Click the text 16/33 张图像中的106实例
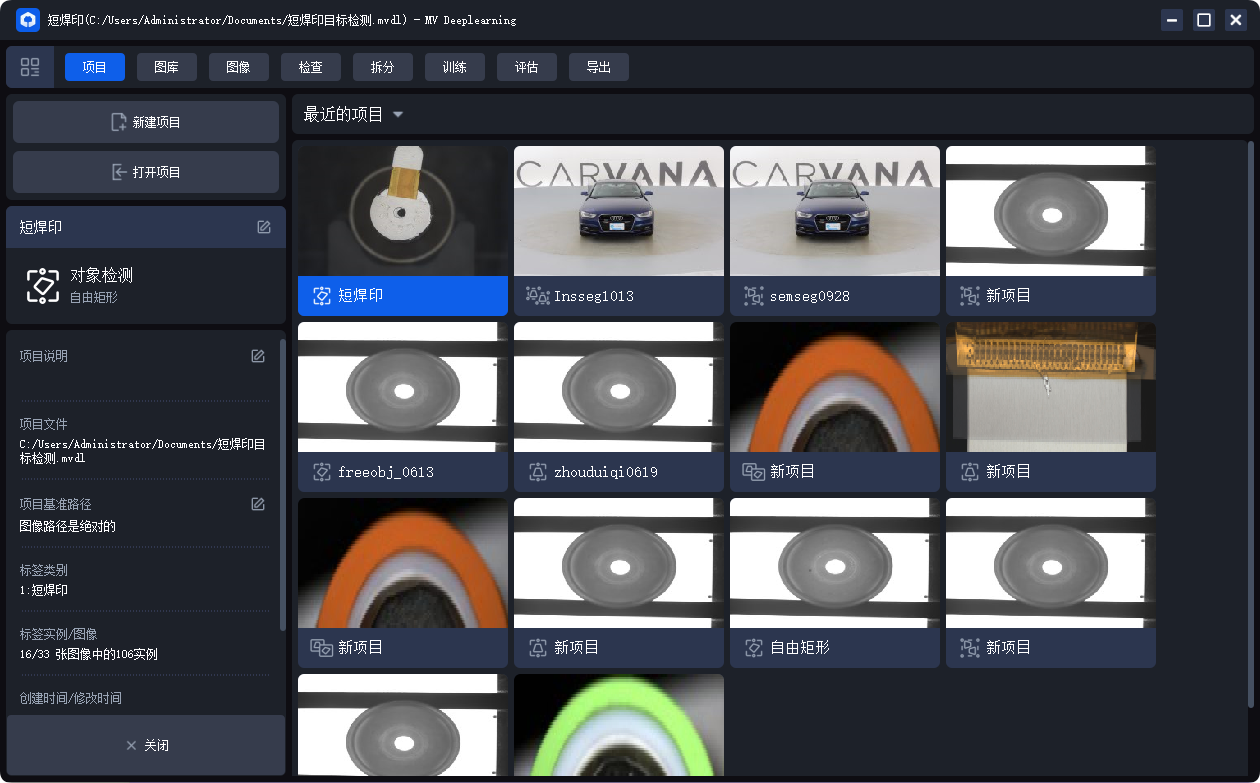Viewport: 1260px width, 783px height. click(x=89, y=655)
